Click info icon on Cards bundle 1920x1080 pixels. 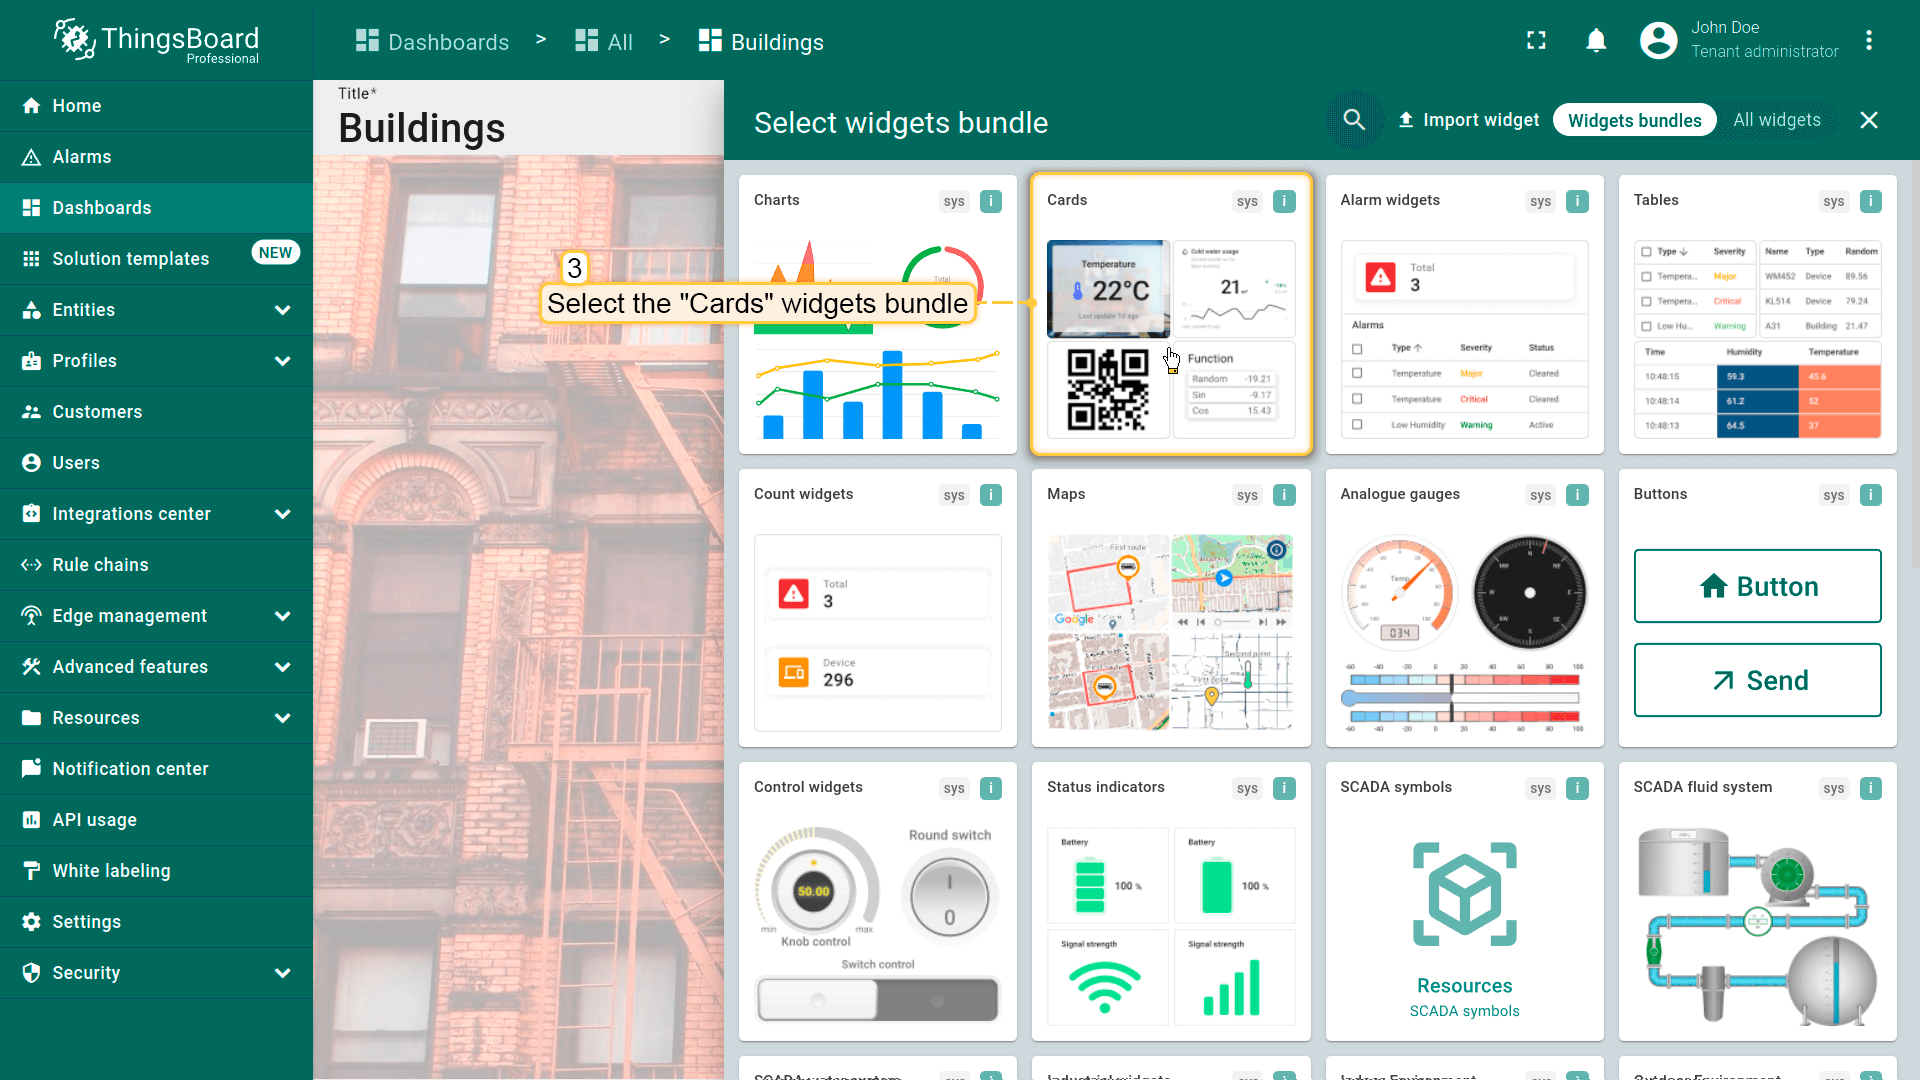[1284, 201]
